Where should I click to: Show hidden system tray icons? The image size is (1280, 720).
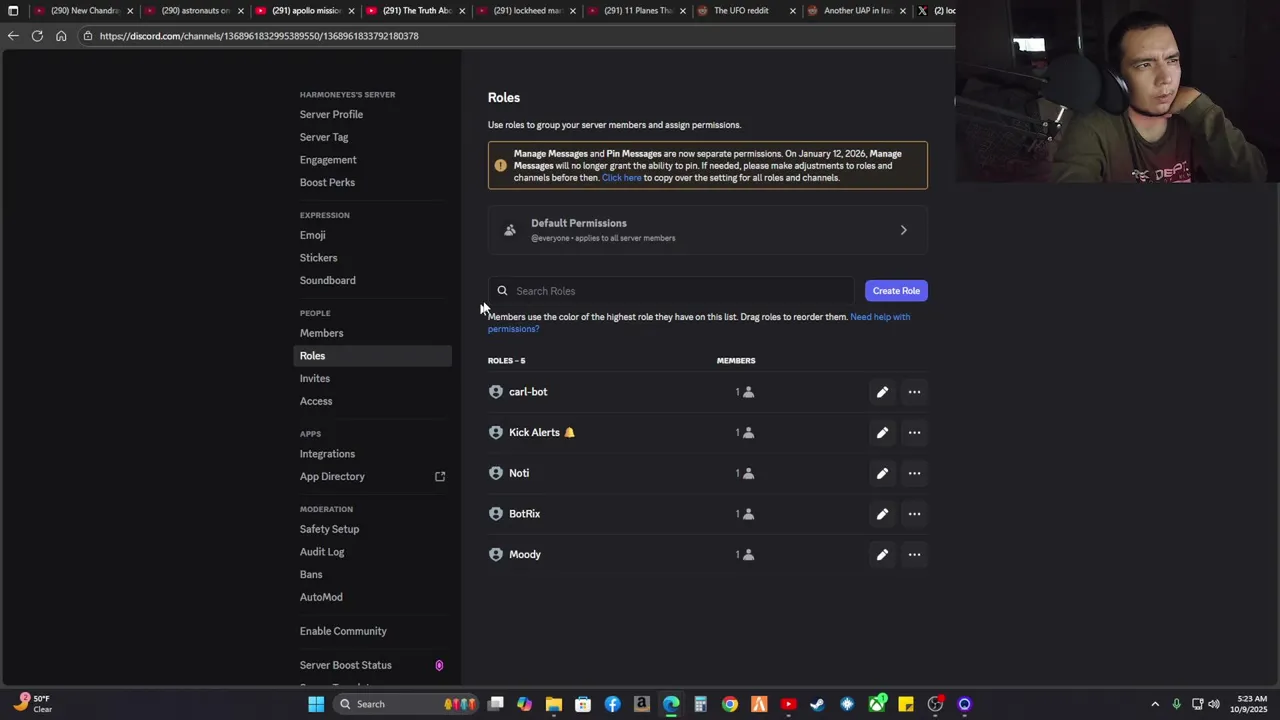pyautogui.click(x=1155, y=704)
